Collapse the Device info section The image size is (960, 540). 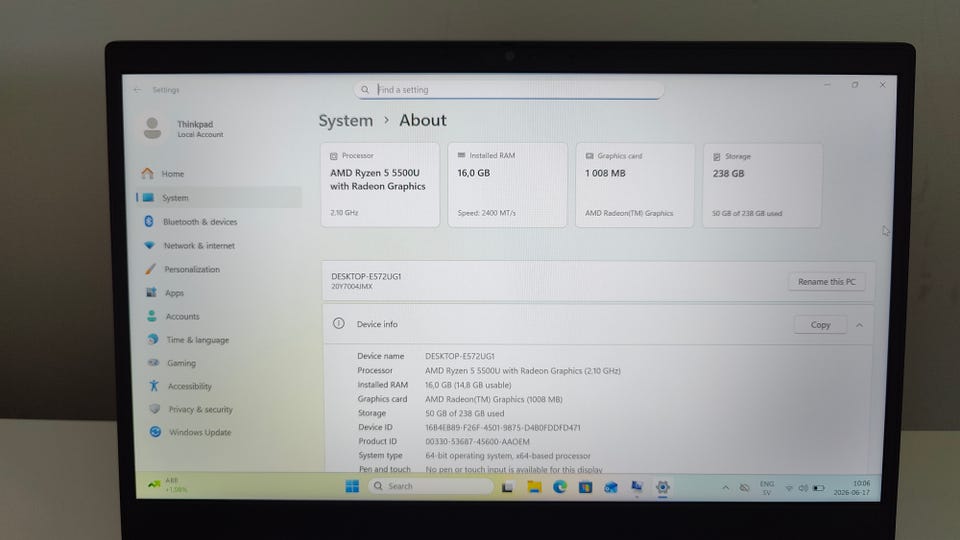tap(860, 325)
